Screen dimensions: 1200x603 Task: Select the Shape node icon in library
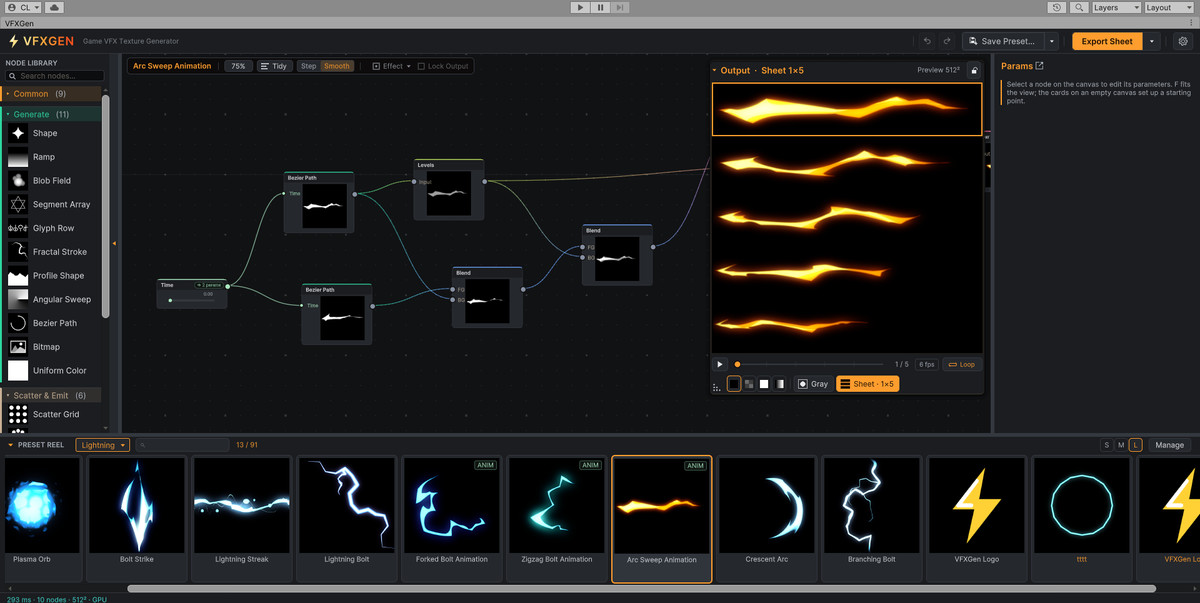pos(18,133)
